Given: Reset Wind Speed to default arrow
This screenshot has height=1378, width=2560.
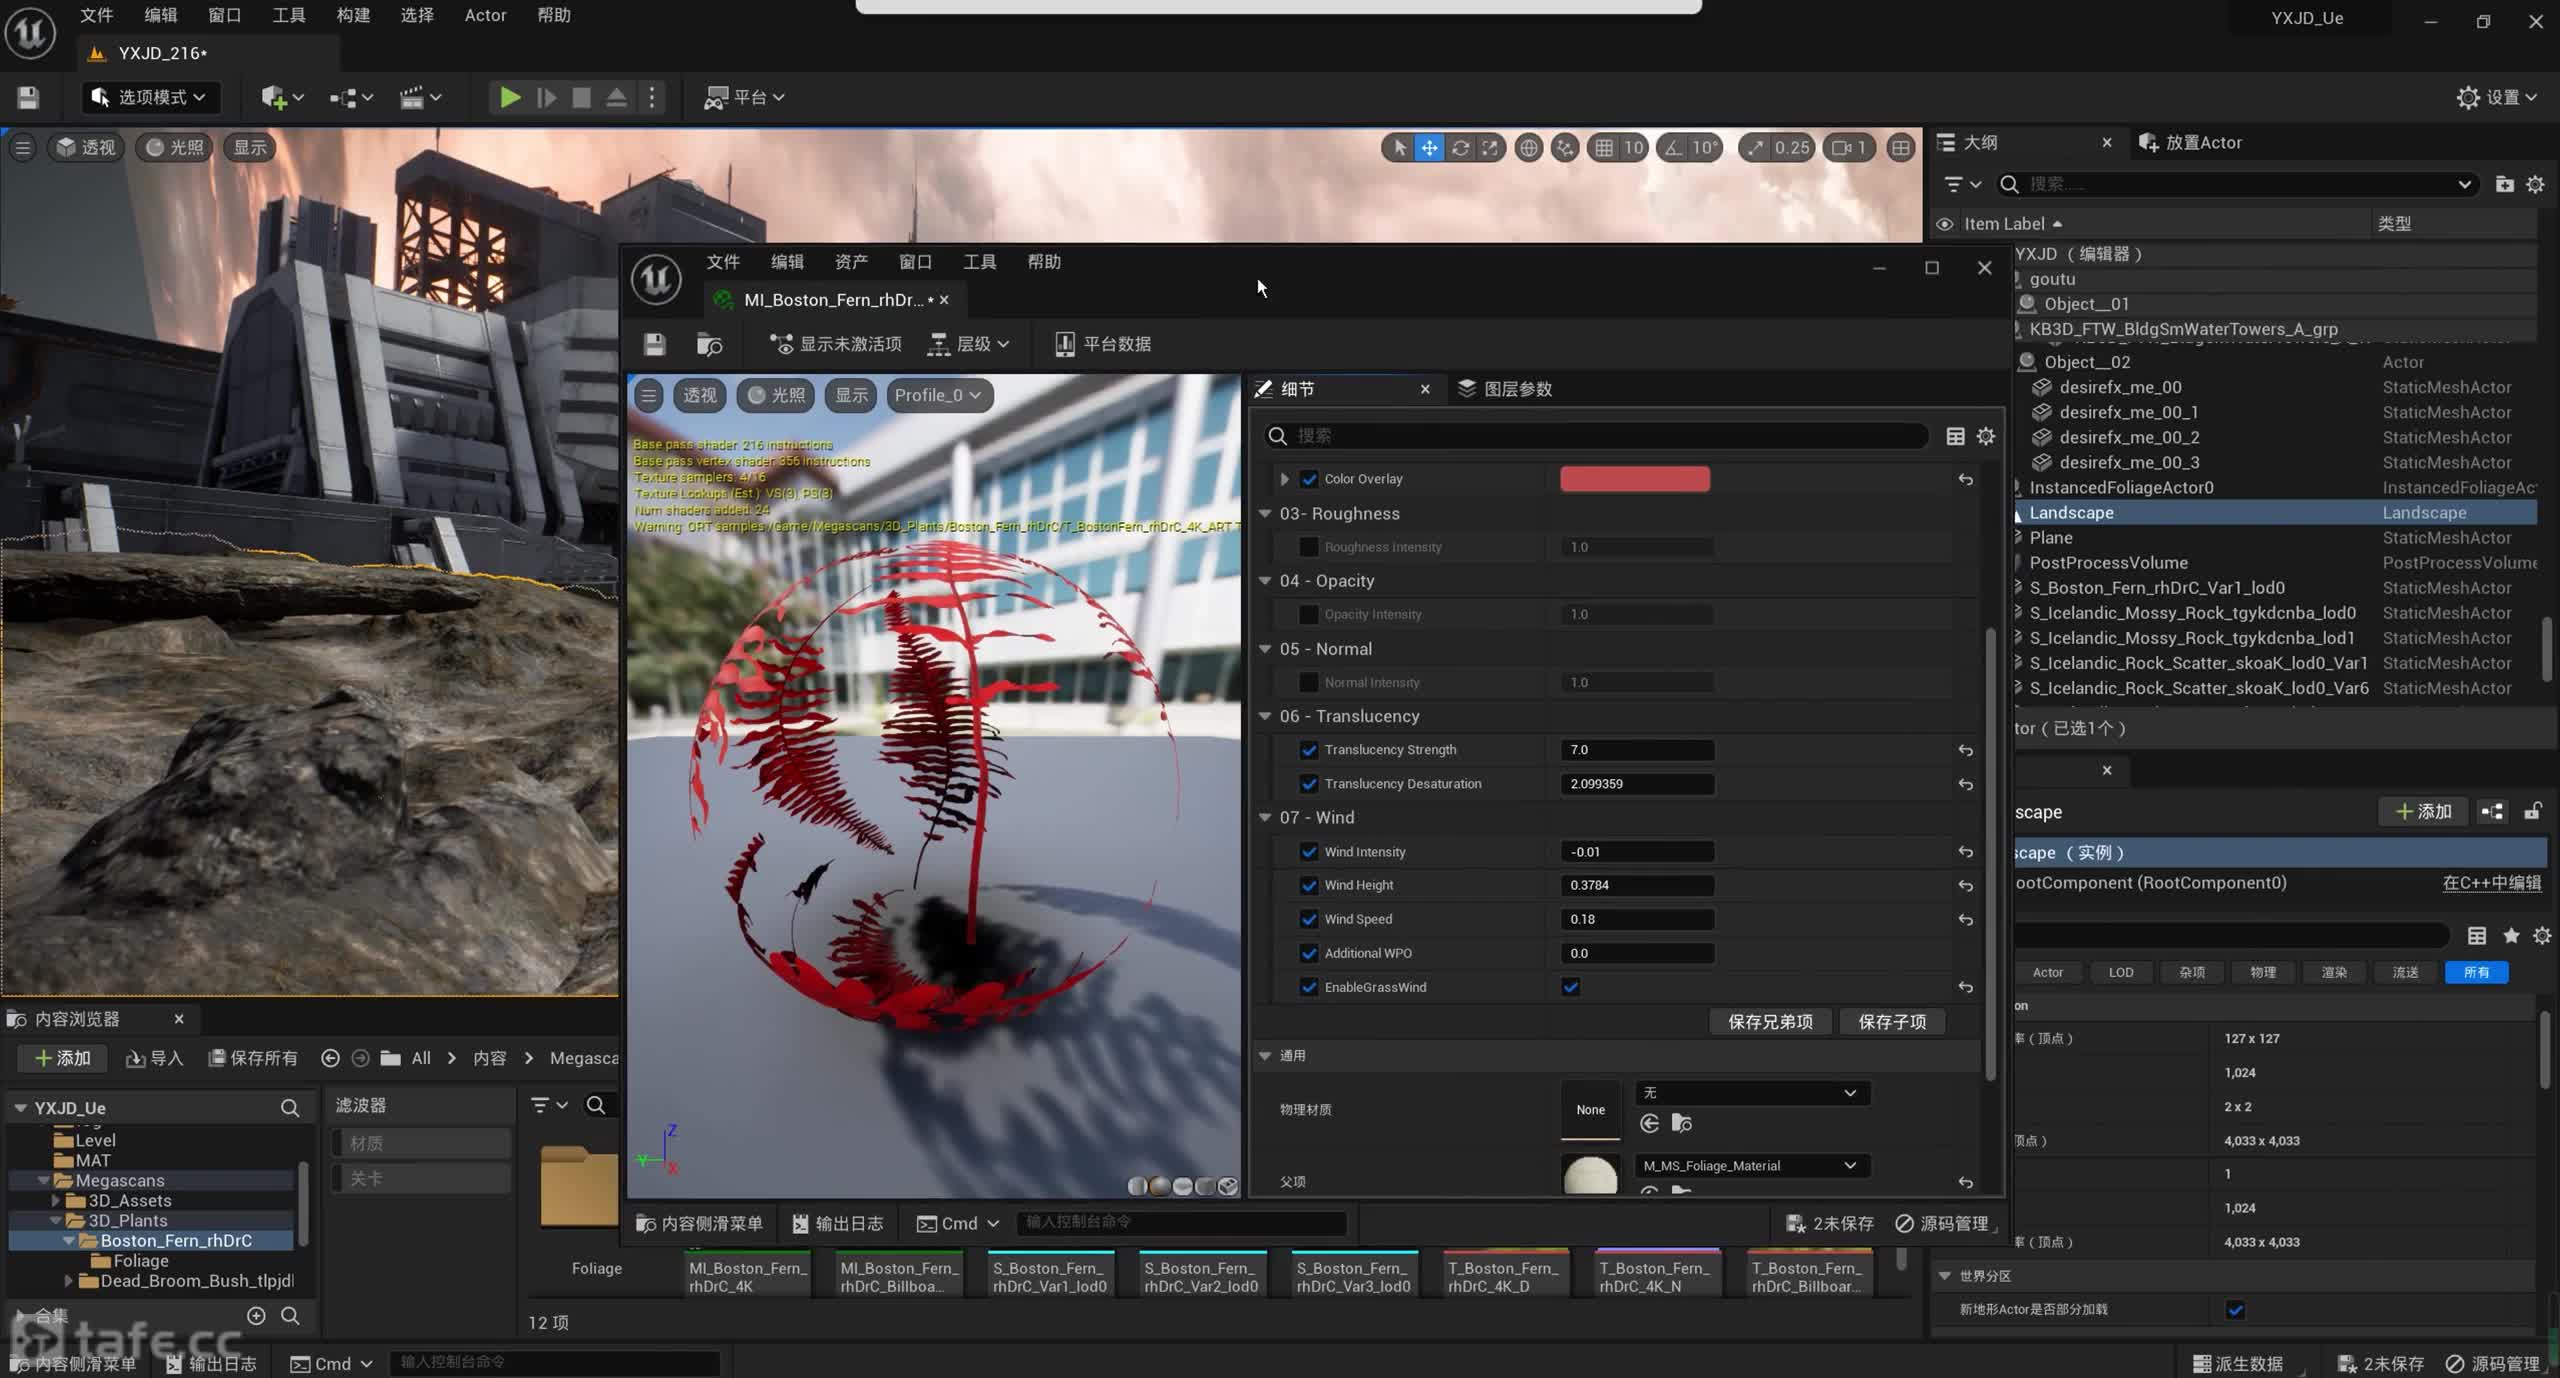Looking at the screenshot, I should [x=1965, y=919].
